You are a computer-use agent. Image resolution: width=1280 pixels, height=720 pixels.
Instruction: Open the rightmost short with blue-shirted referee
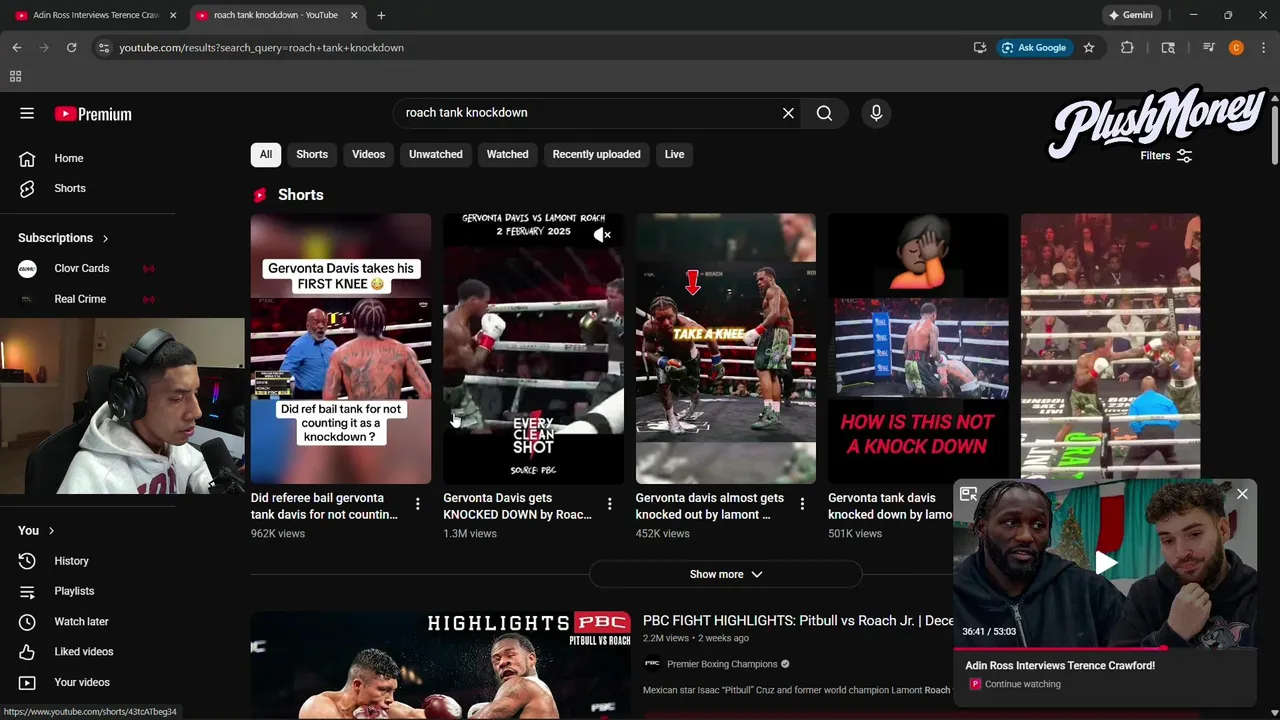(1110, 348)
